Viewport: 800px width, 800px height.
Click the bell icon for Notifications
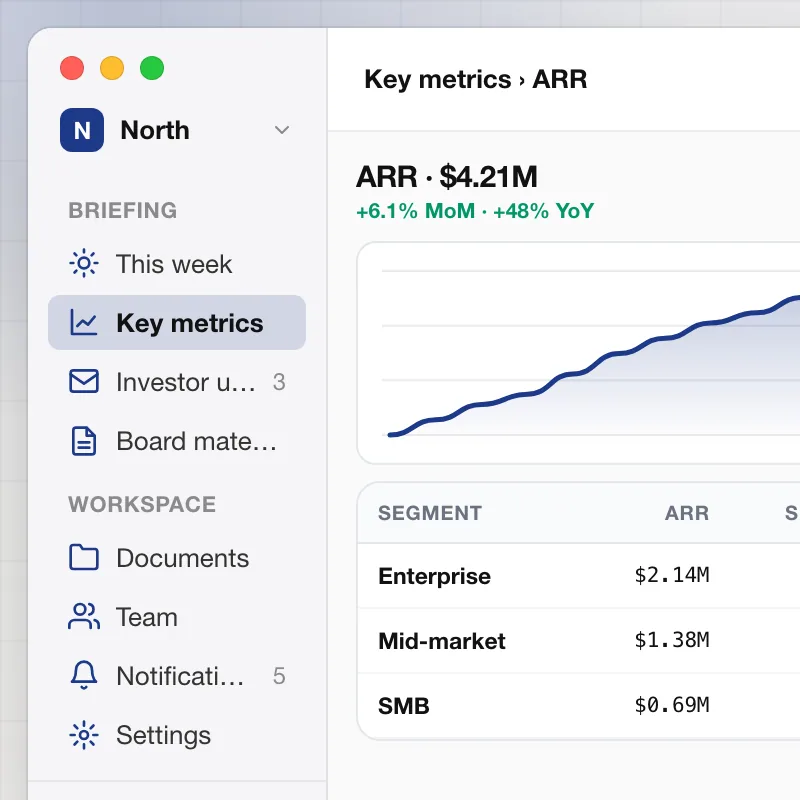(84, 676)
